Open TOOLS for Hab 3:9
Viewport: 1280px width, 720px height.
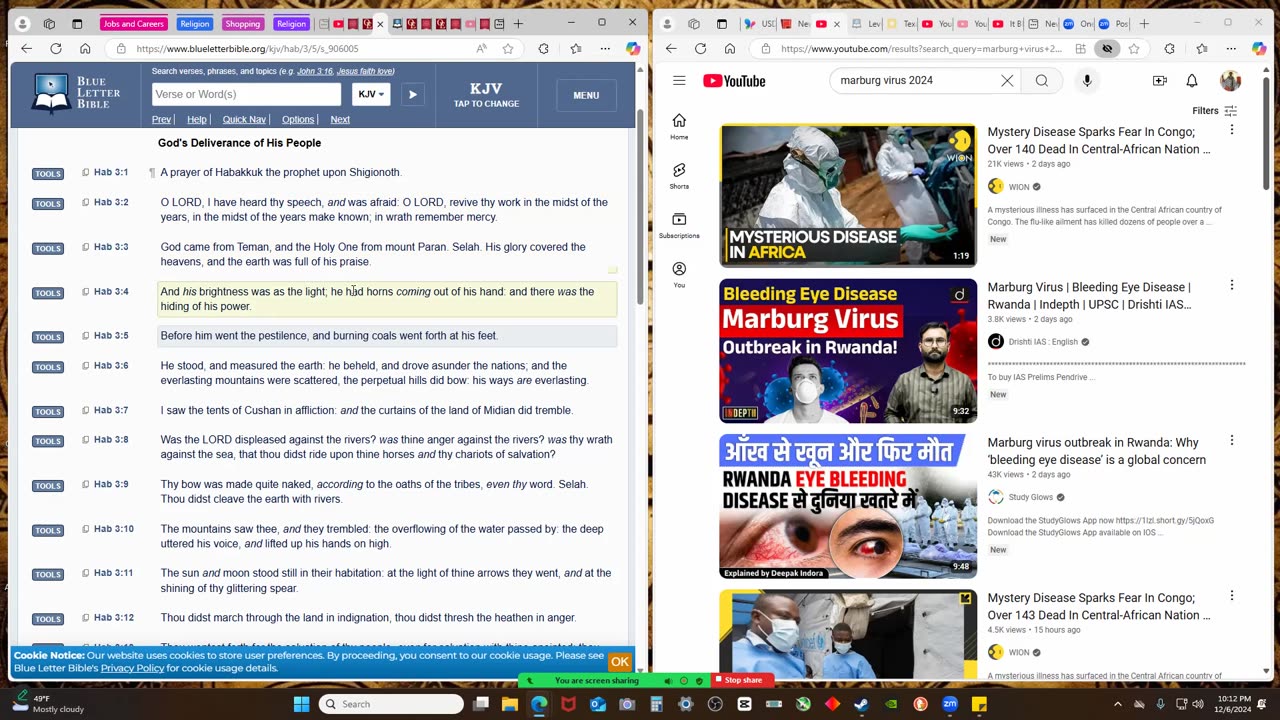coord(48,485)
